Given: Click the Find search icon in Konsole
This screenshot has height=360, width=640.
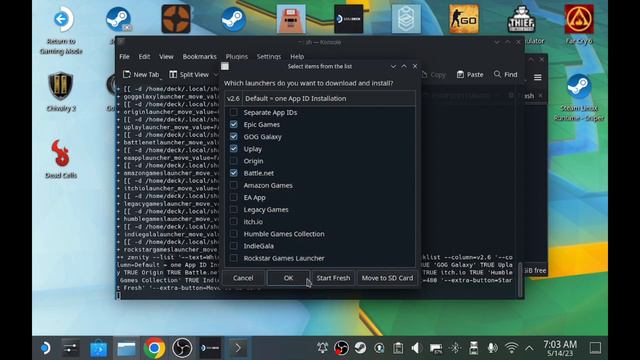Looking at the screenshot, I should (505, 74).
